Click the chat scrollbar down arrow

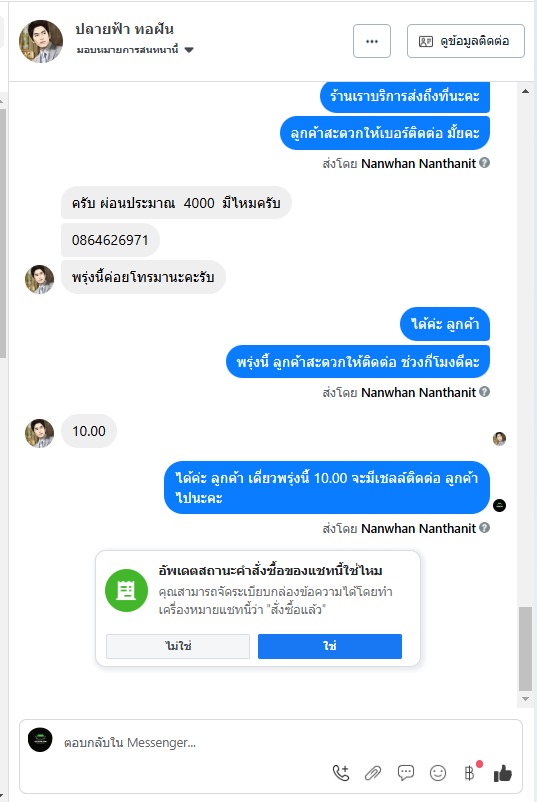point(525,699)
